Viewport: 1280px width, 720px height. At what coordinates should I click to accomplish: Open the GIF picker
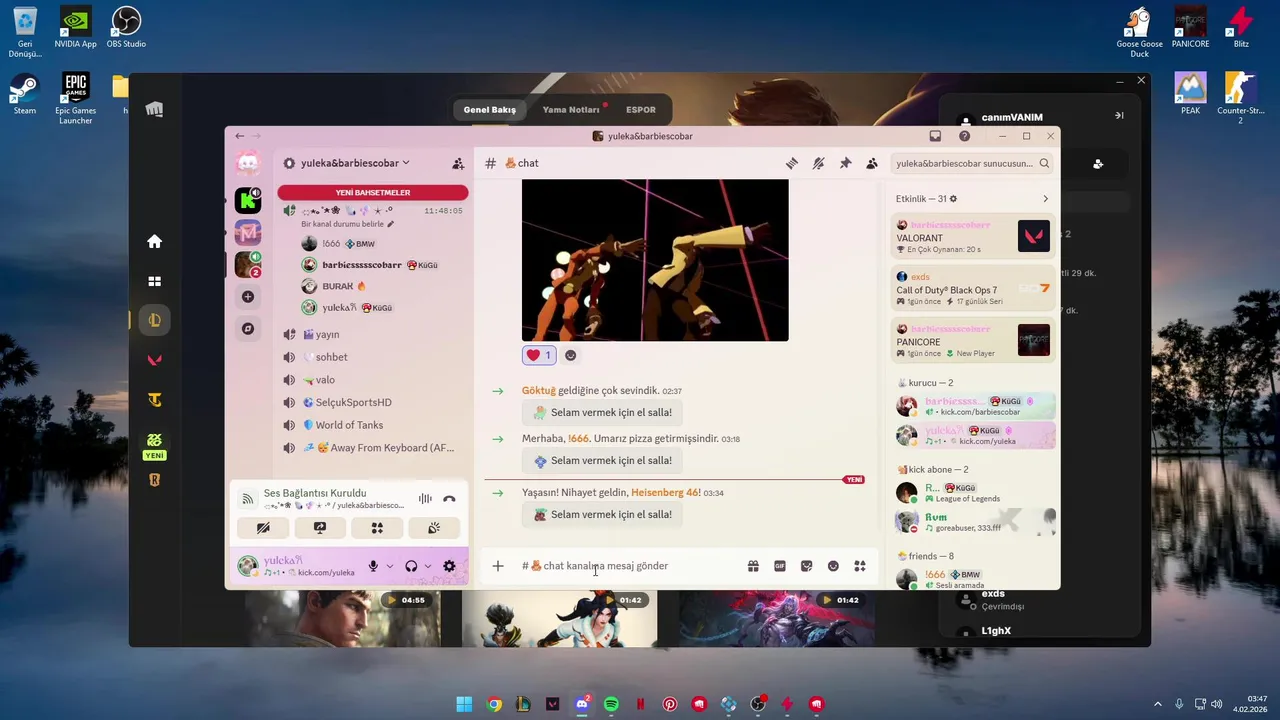pyautogui.click(x=780, y=566)
